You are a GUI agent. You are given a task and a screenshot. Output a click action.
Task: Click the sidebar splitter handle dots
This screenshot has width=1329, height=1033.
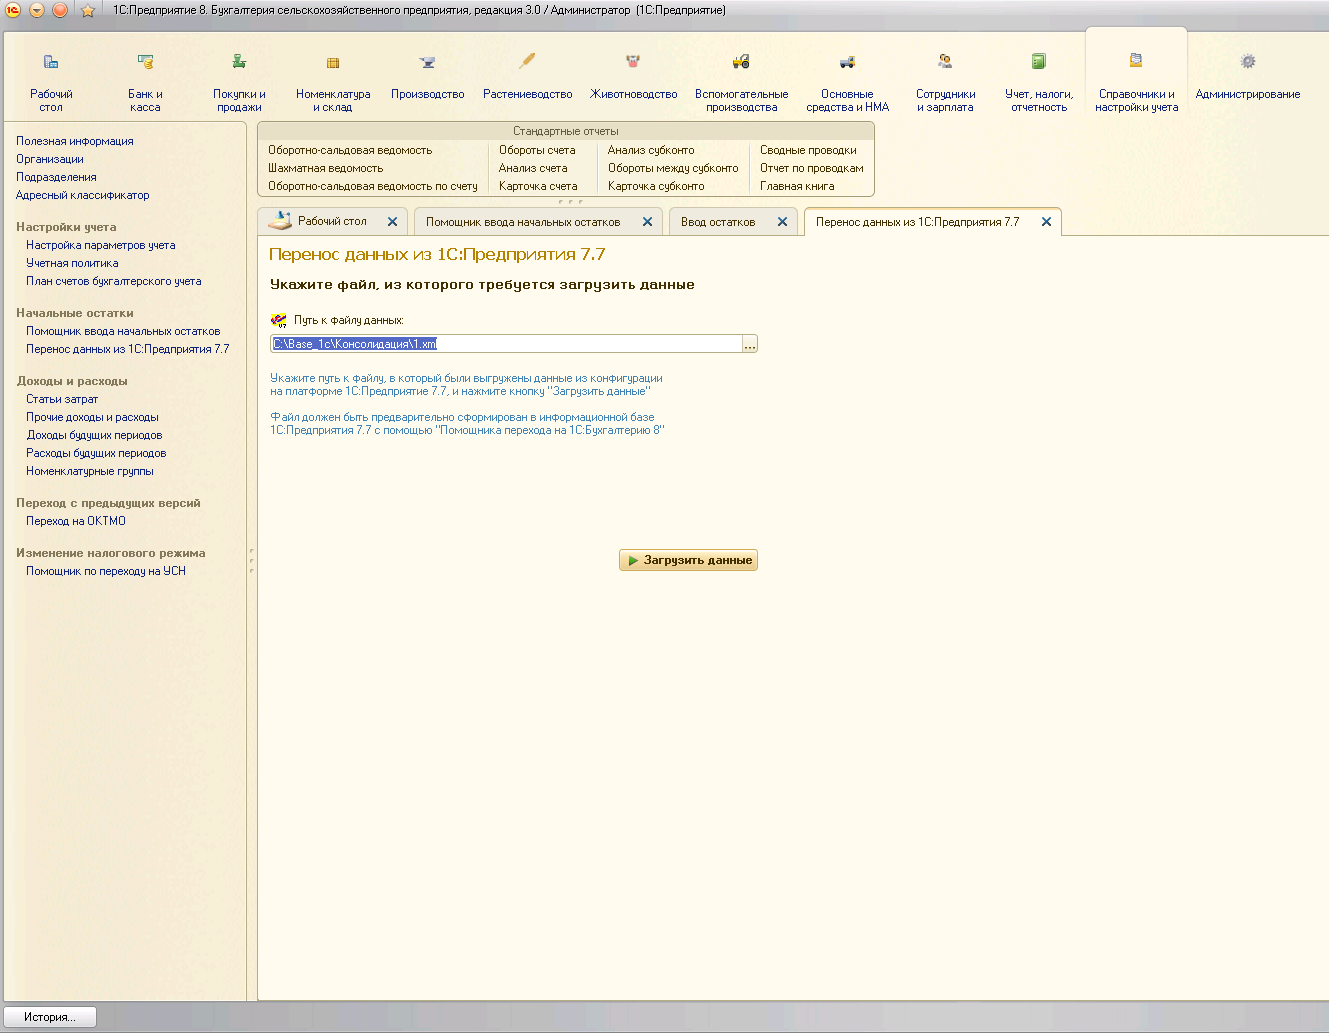click(251, 560)
